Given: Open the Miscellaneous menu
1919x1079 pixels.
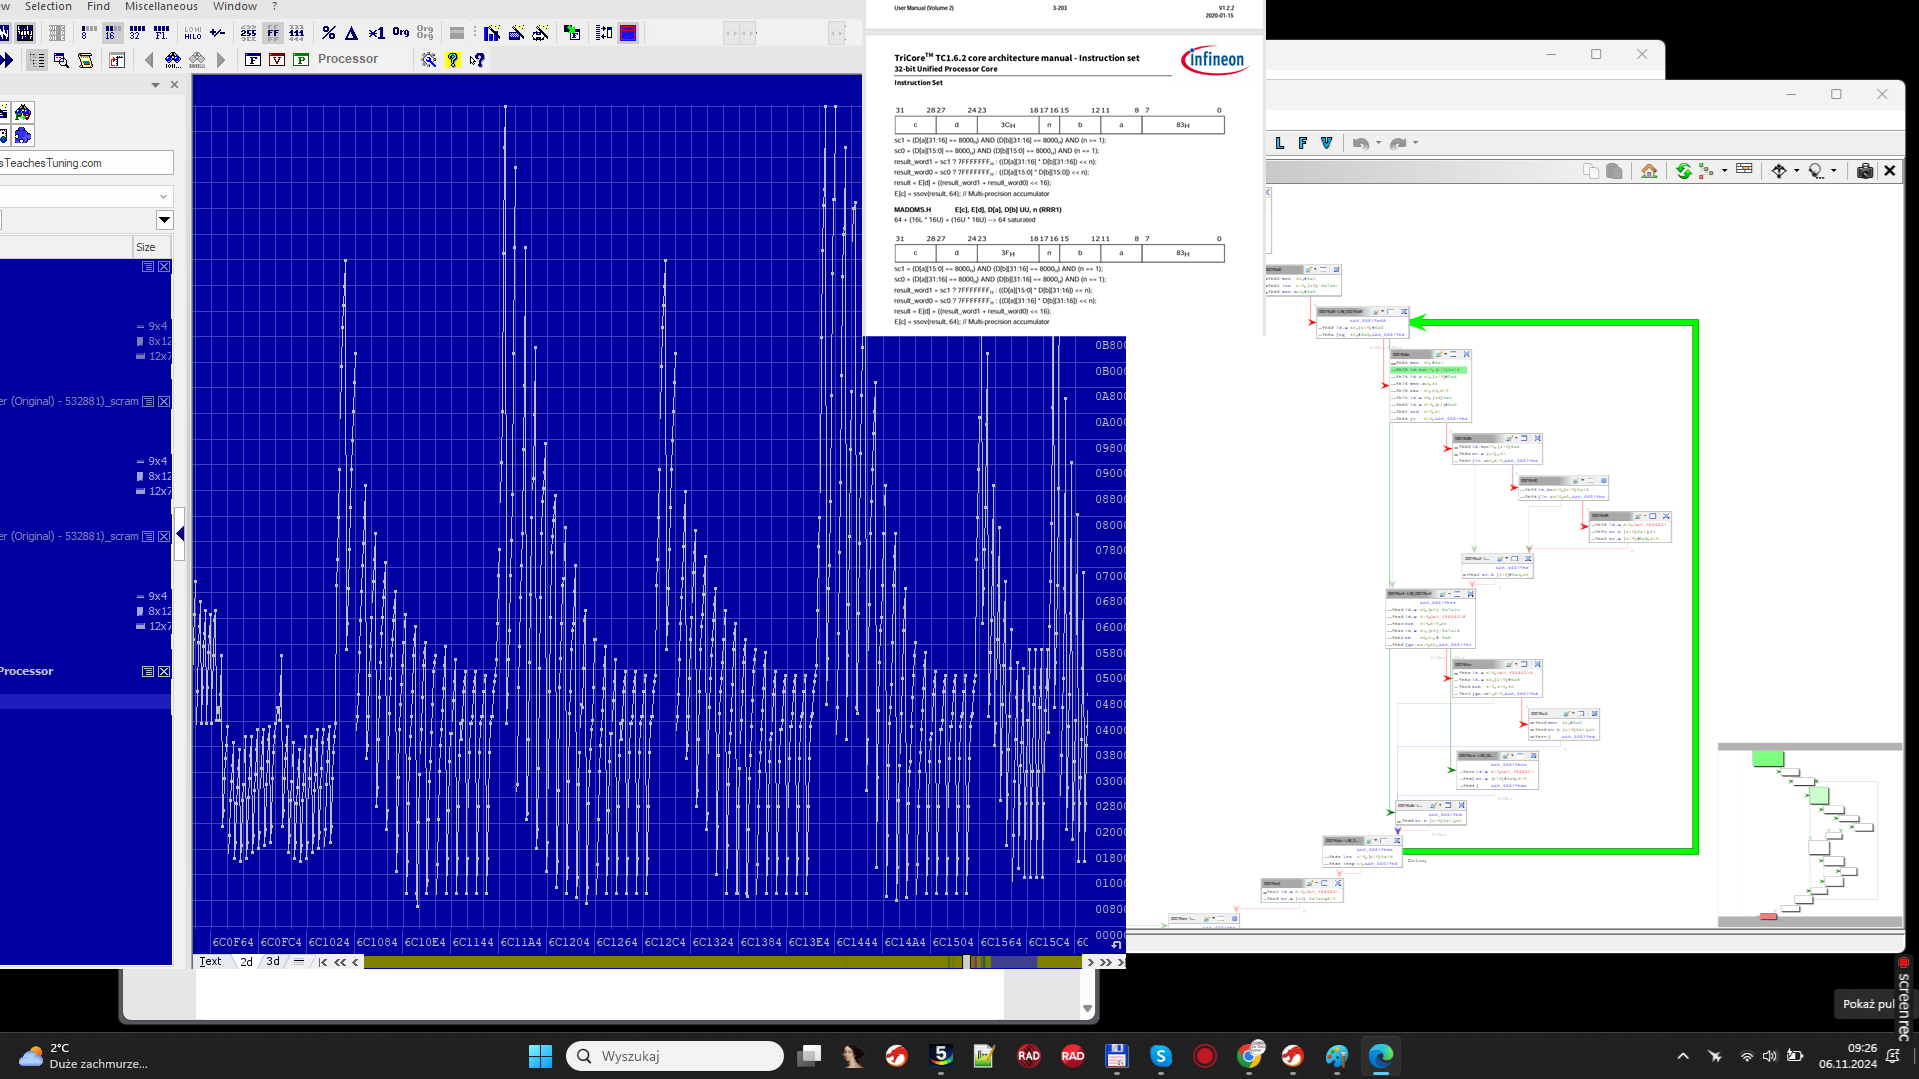Looking at the screenshot, I should (x=161, y=6).
